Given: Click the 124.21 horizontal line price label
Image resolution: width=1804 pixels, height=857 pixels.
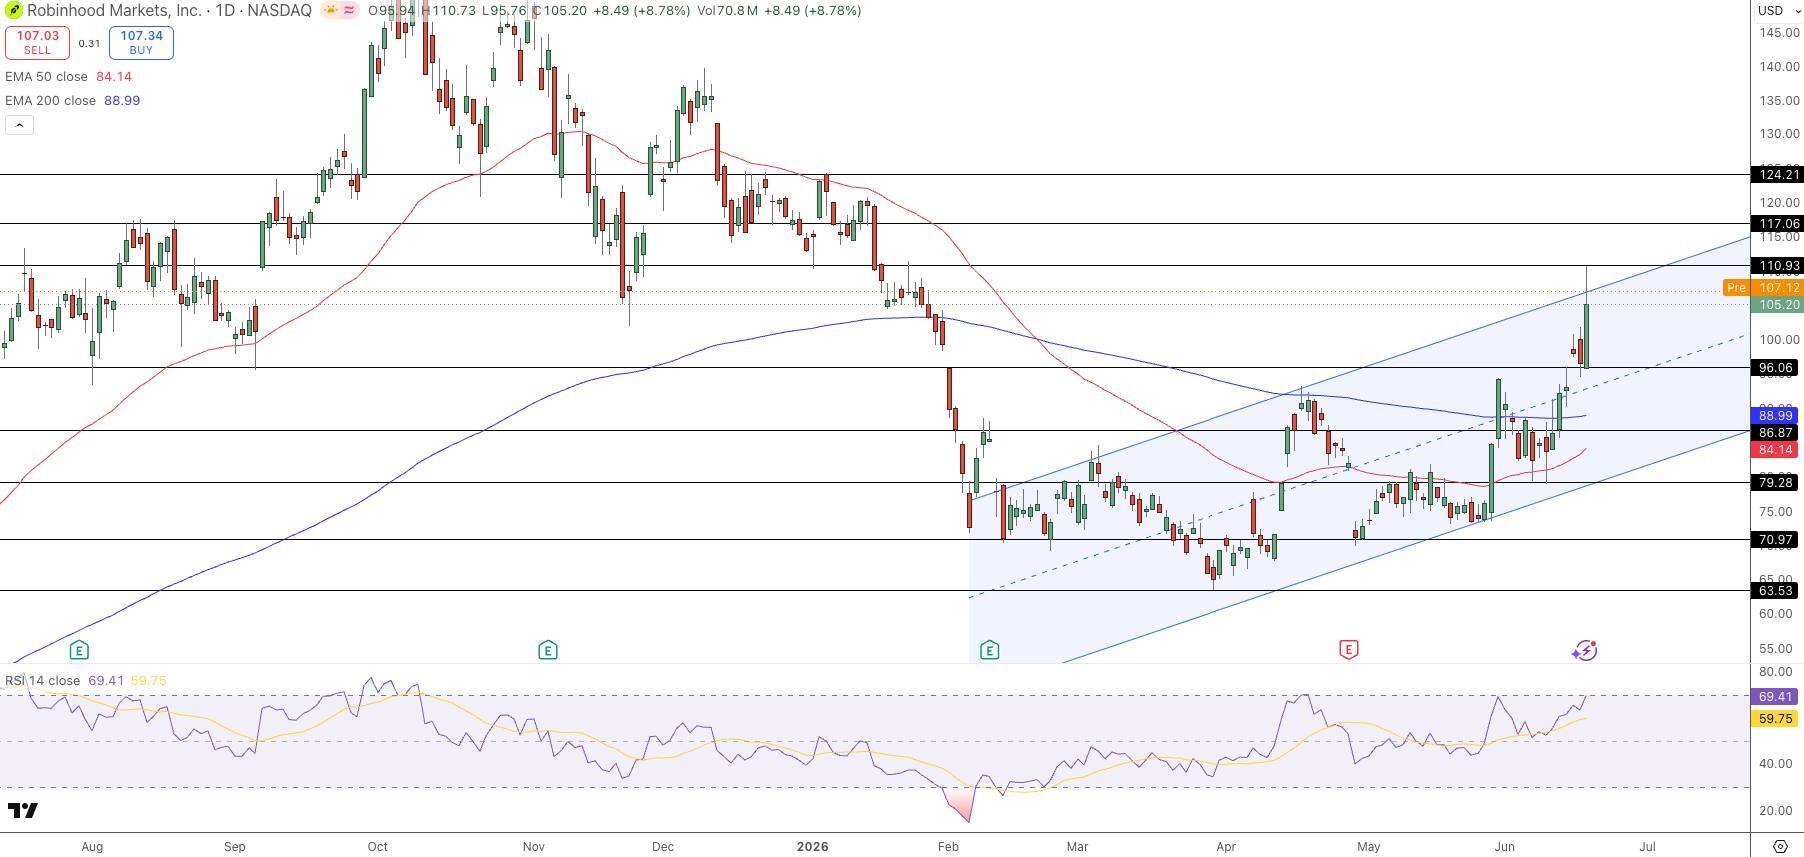Looking at the screenshot, I should (1777, 175).
